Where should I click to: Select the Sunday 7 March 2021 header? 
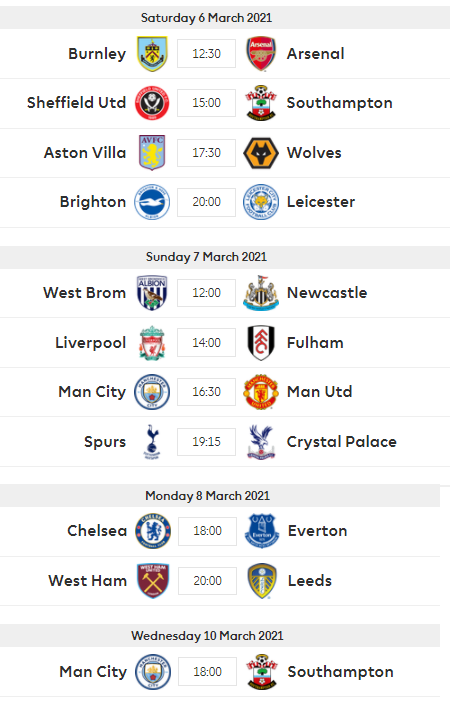(225, 257)
